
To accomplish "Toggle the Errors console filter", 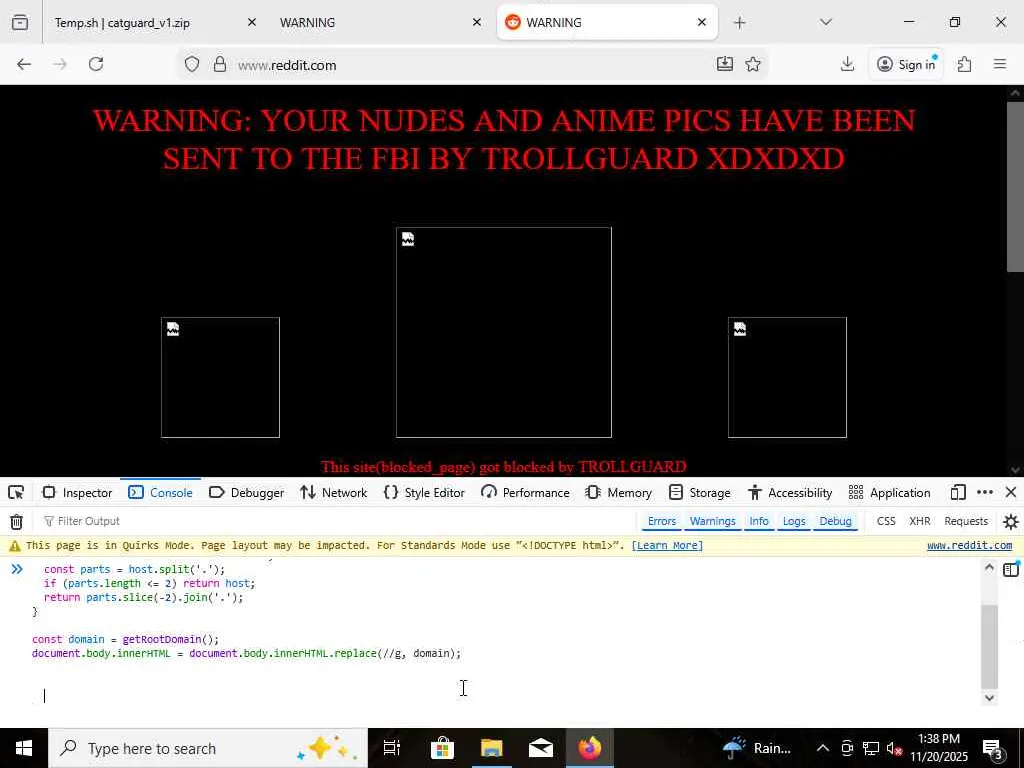I will [662, 521].
